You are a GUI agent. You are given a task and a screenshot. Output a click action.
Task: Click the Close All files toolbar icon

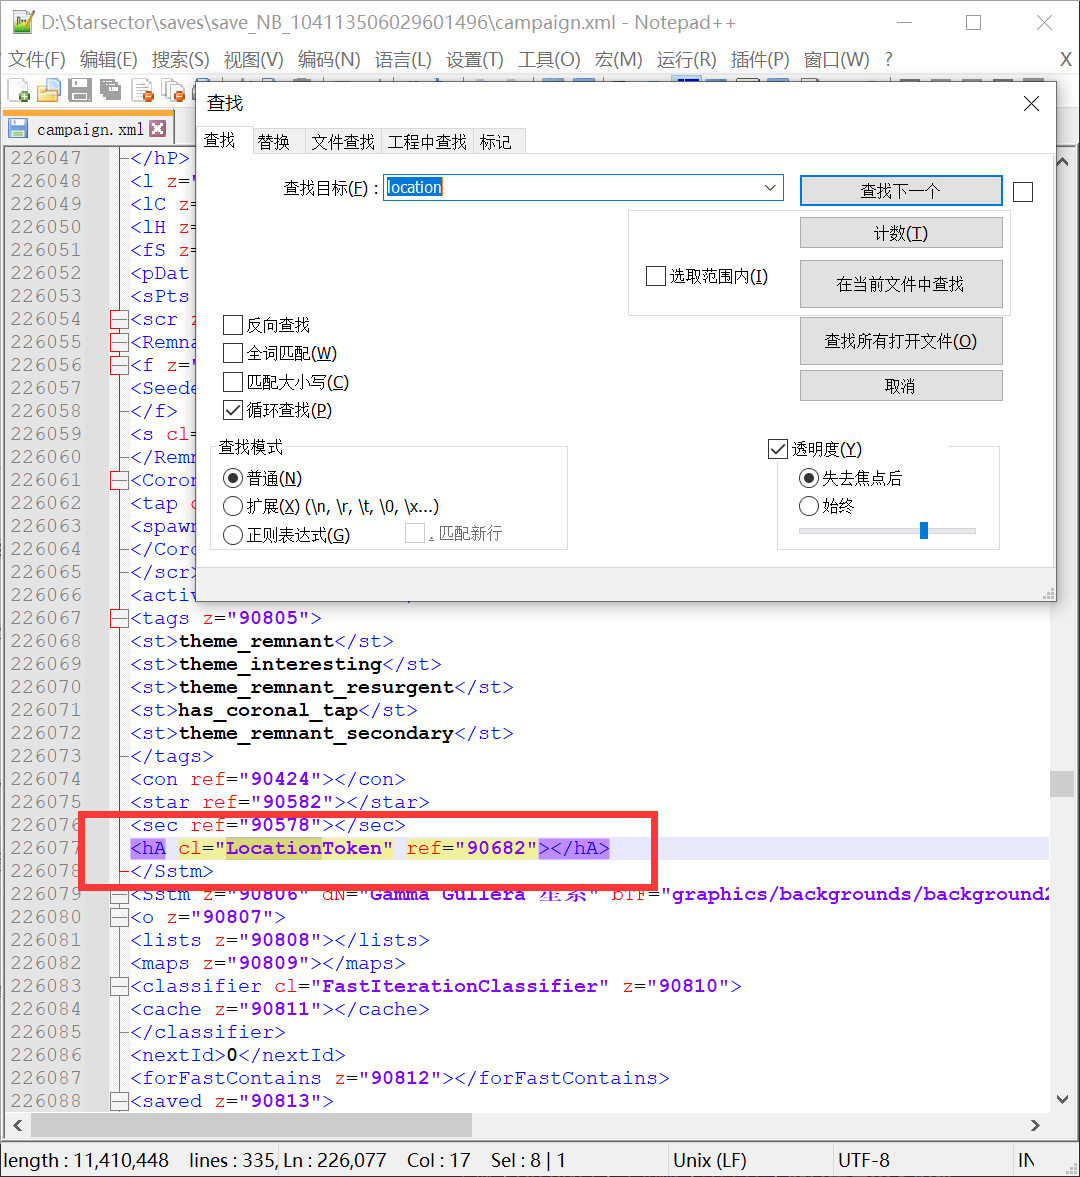point(173,91)
